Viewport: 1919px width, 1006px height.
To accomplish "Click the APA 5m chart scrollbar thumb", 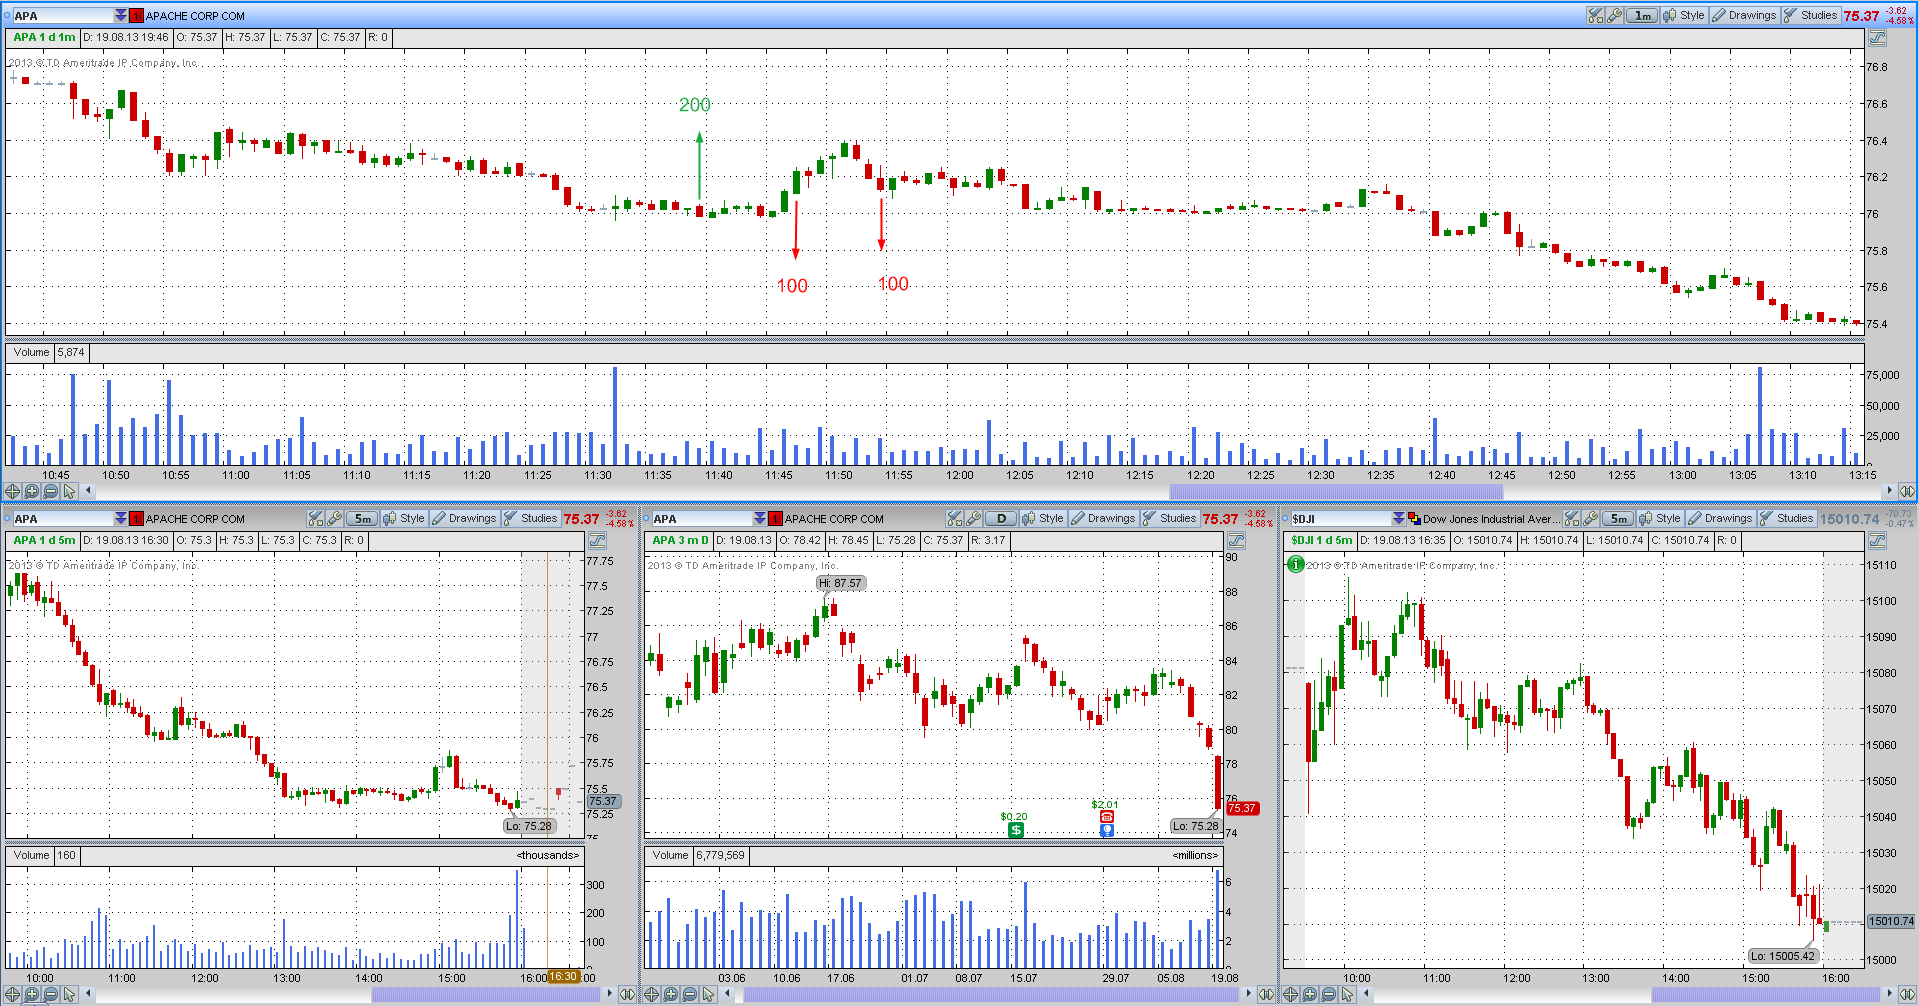I will (486, 994).
